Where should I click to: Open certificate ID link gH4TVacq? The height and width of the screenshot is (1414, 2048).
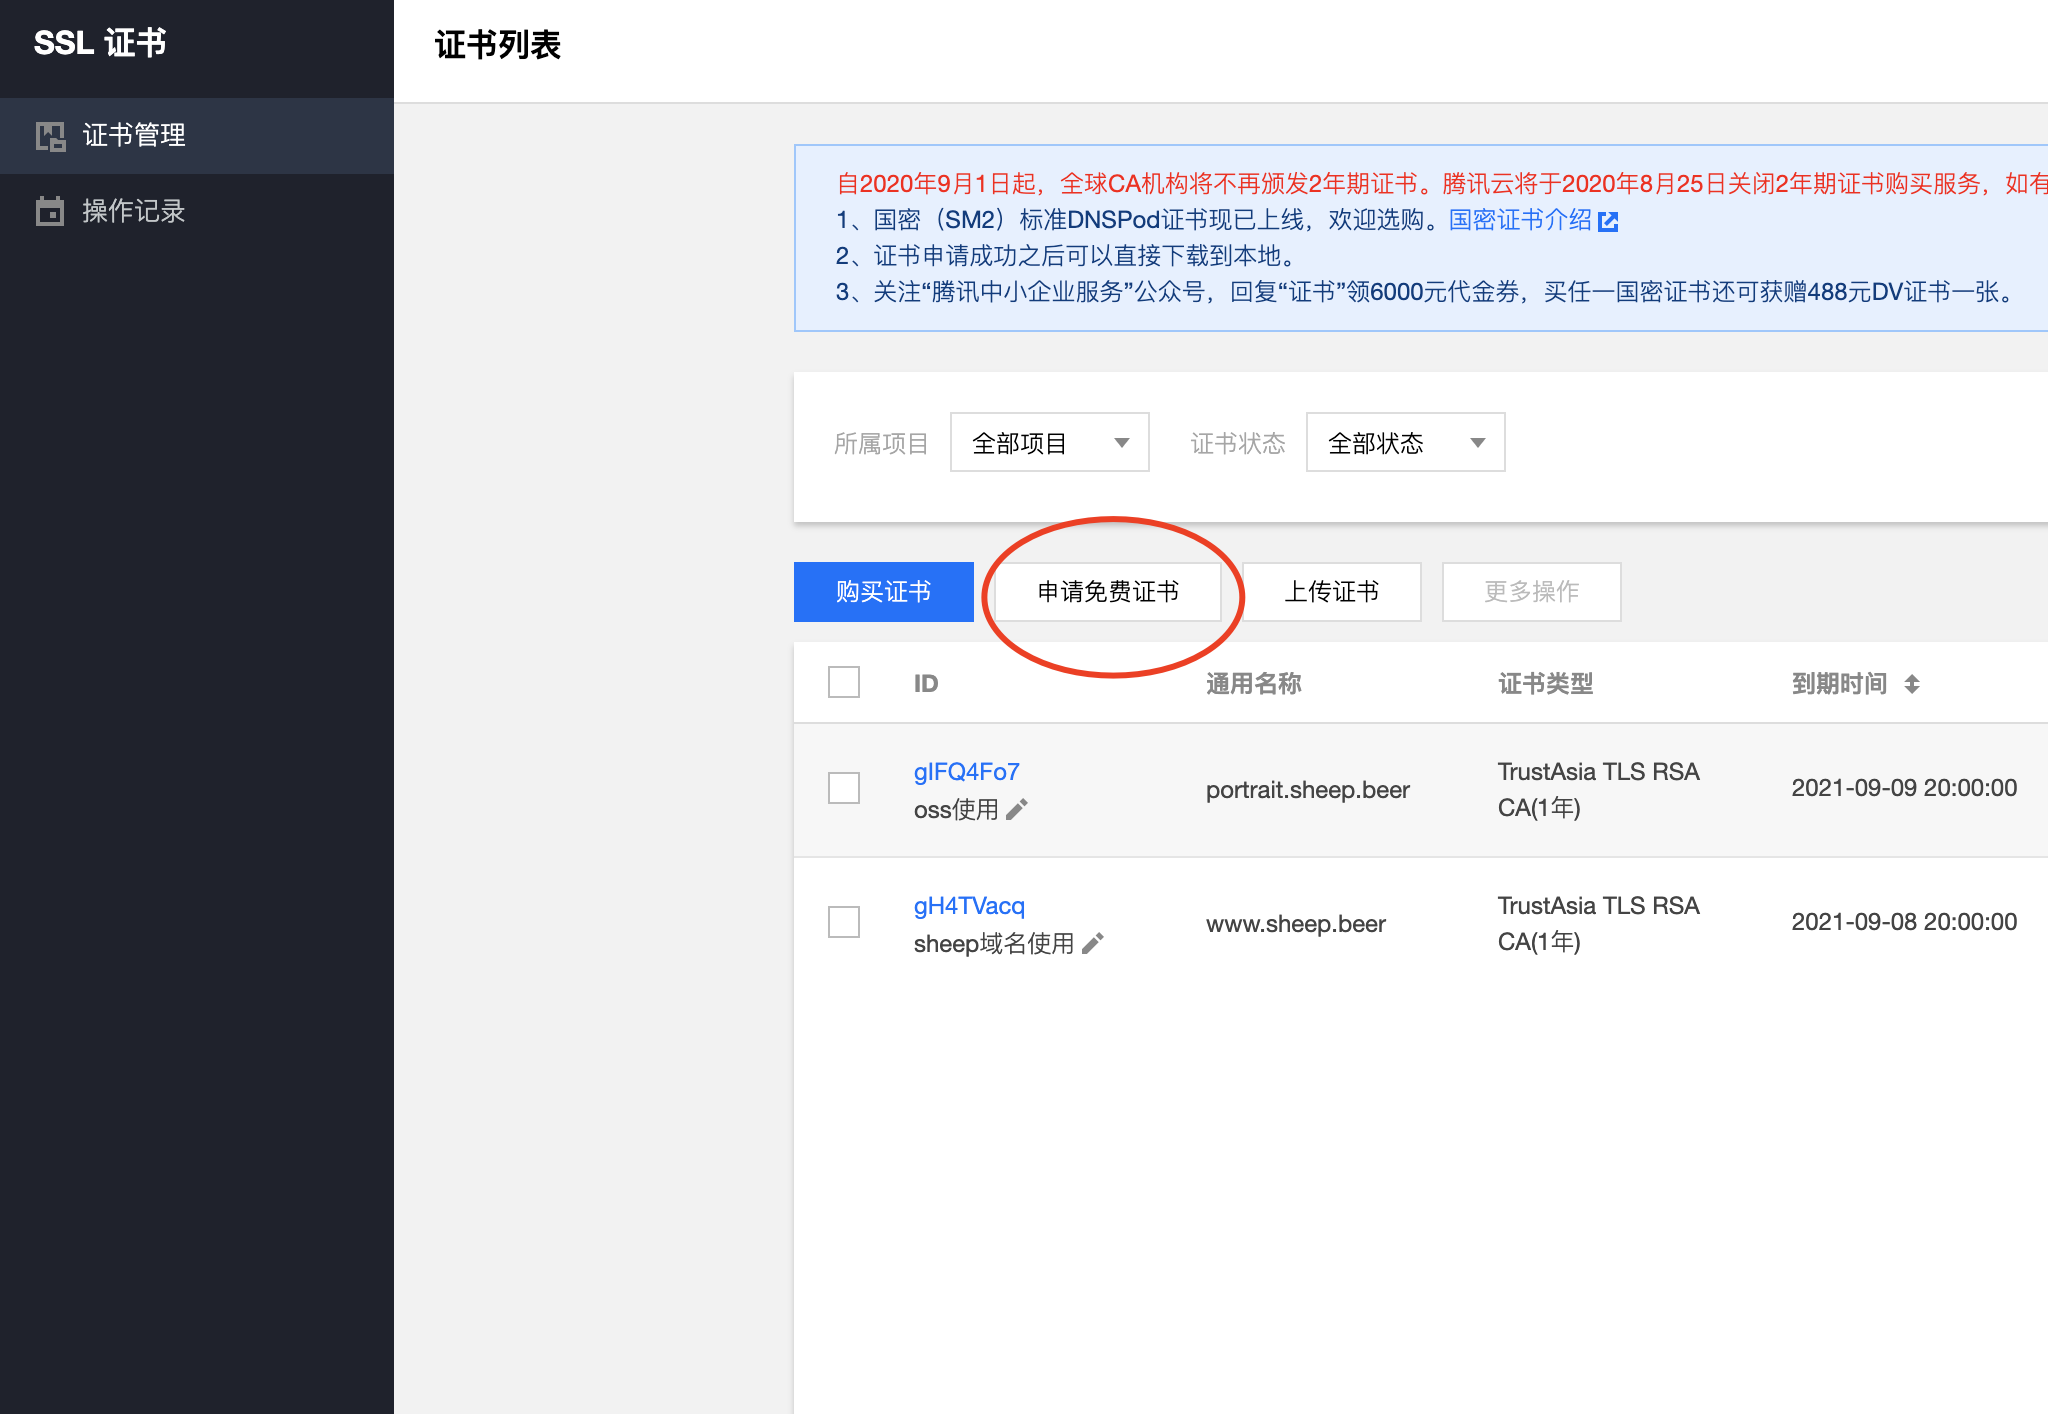968,906
